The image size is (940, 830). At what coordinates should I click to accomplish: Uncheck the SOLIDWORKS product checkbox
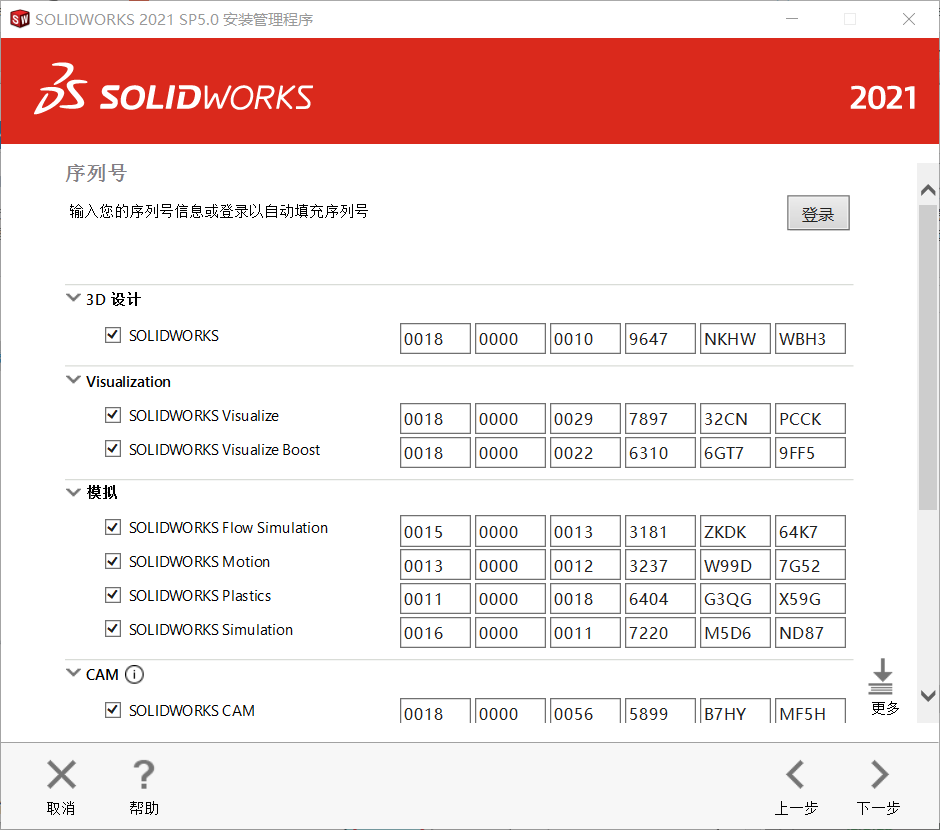(x=113, y=335)
